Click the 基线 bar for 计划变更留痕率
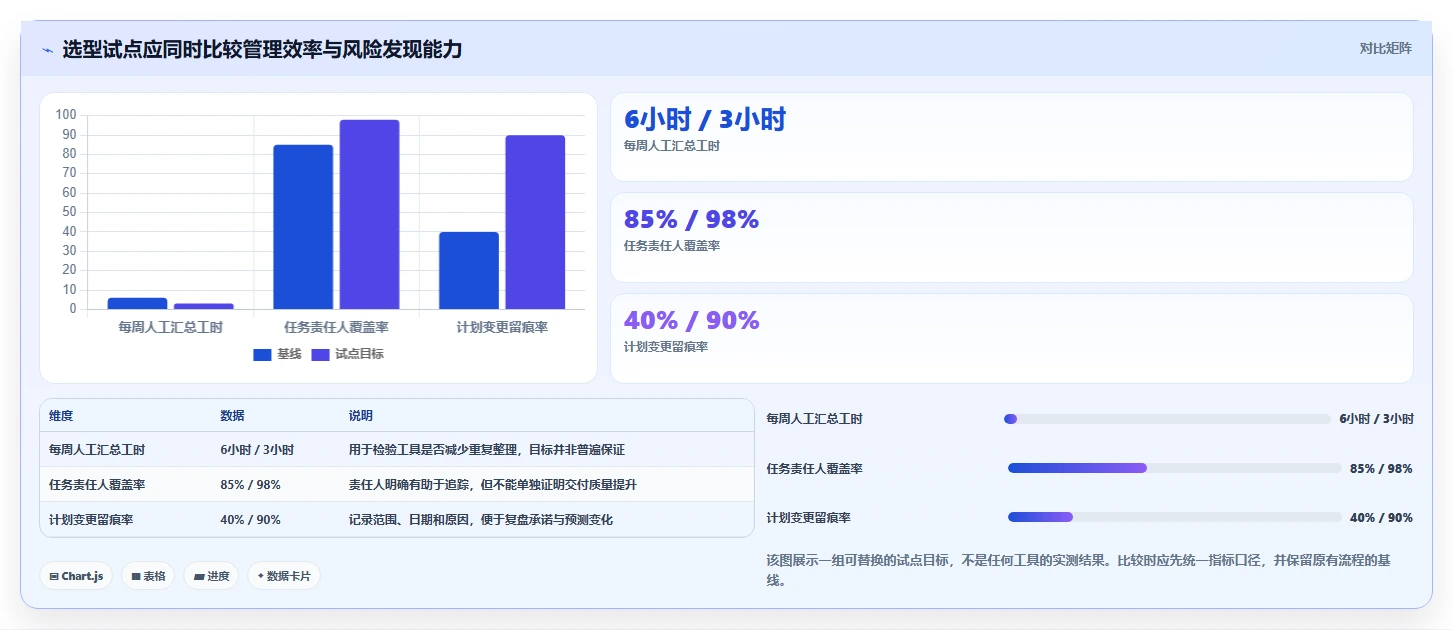 tap(468, 270)
